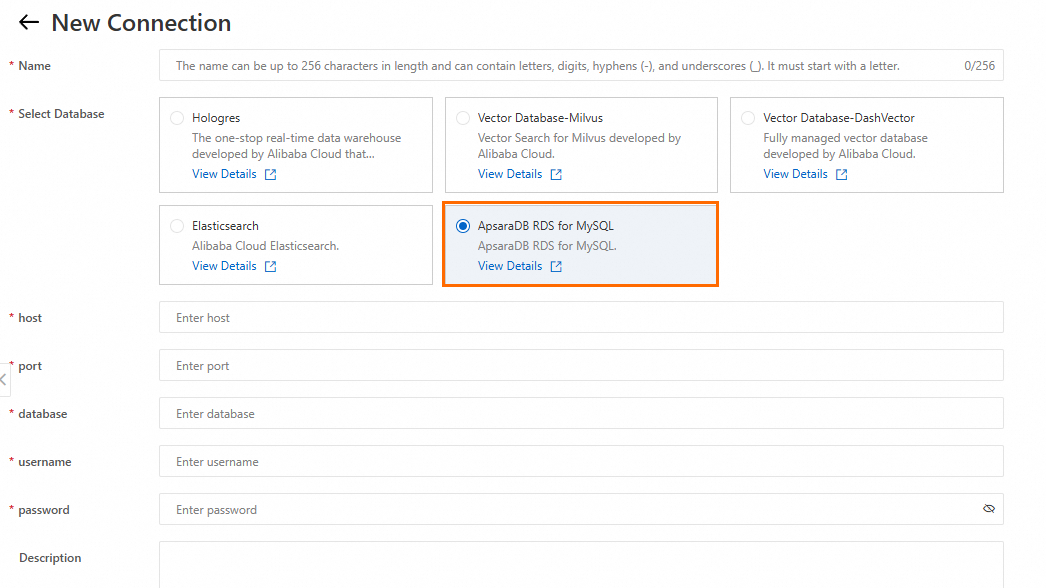Click into the connection Name field
Screen dimensions: 1046x588
coord(560,66)
